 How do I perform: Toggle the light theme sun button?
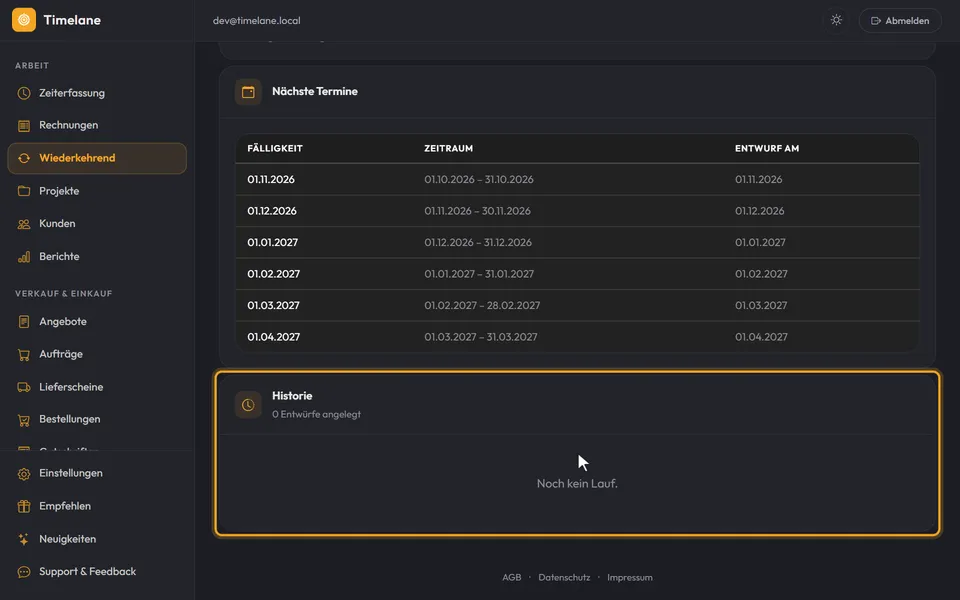pos(836,20)
